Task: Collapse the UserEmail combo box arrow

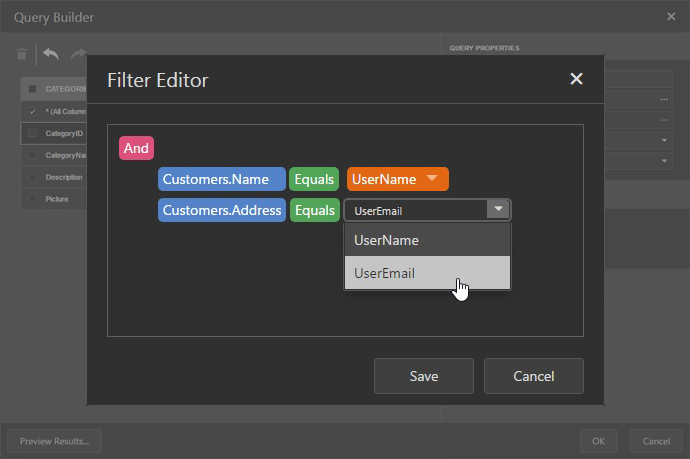Action: (498, 209)
